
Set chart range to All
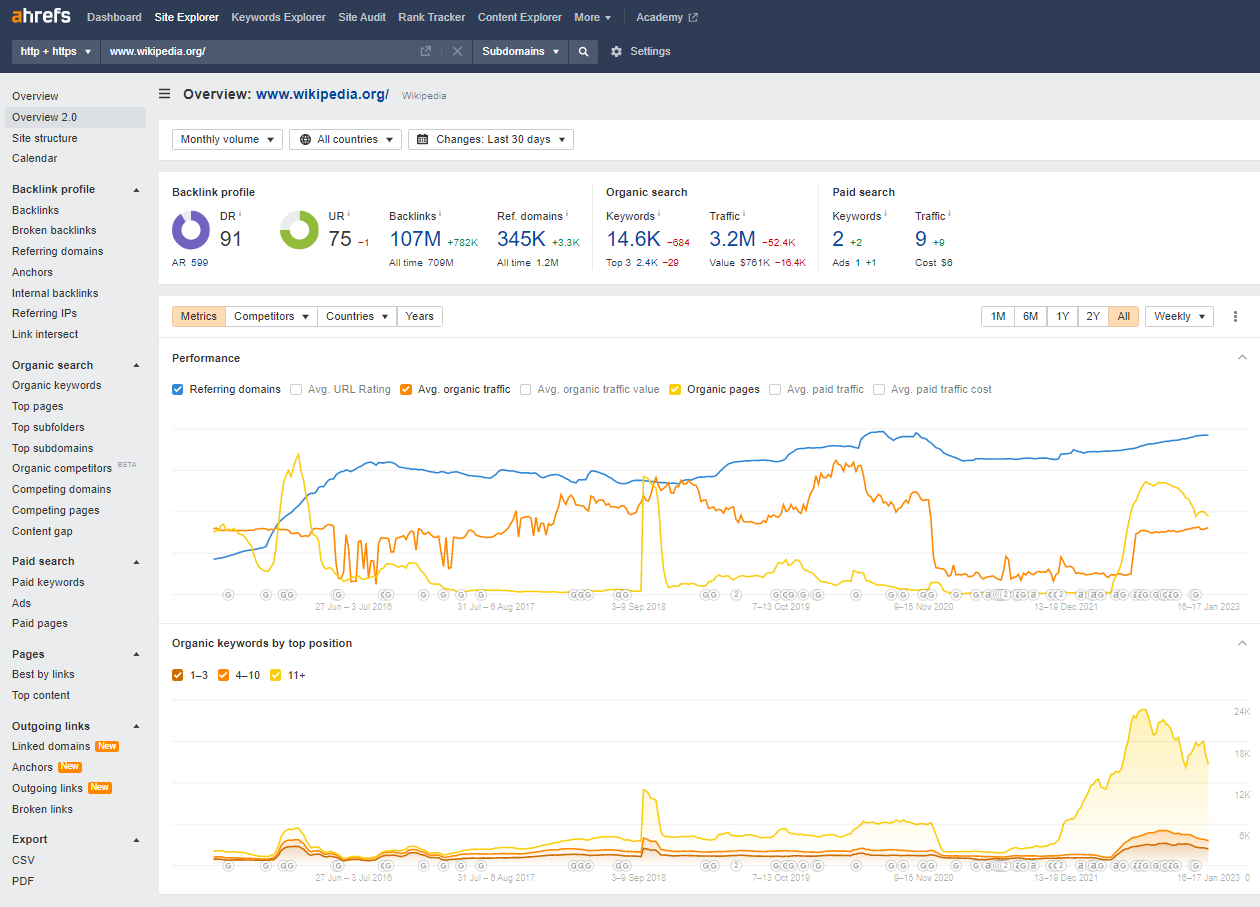point(1123,316)
